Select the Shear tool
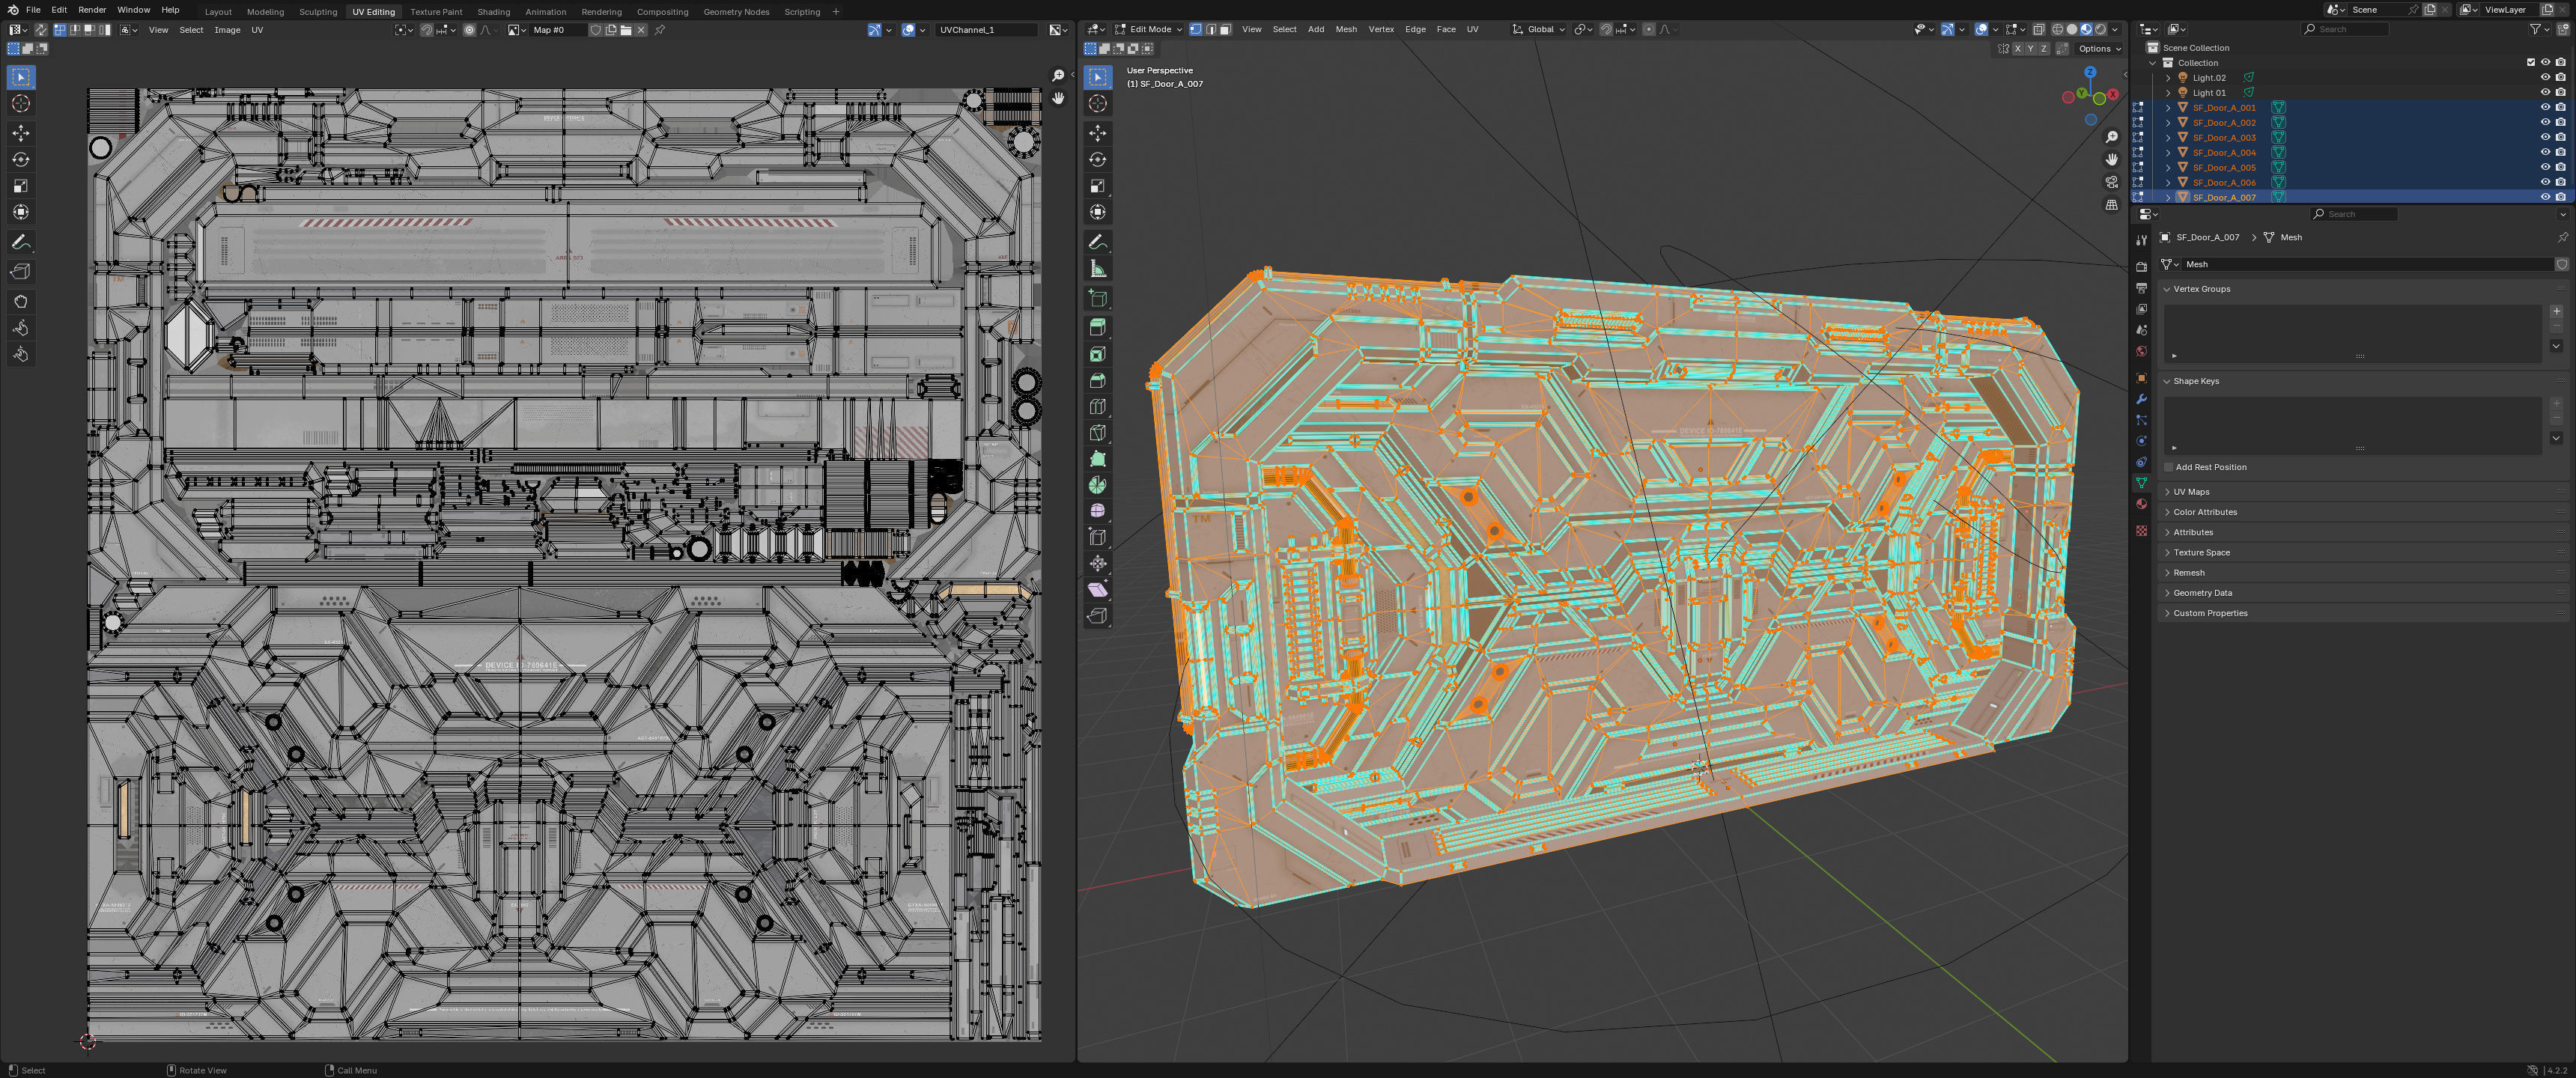2576x1078 pixels. [1098, 590]
